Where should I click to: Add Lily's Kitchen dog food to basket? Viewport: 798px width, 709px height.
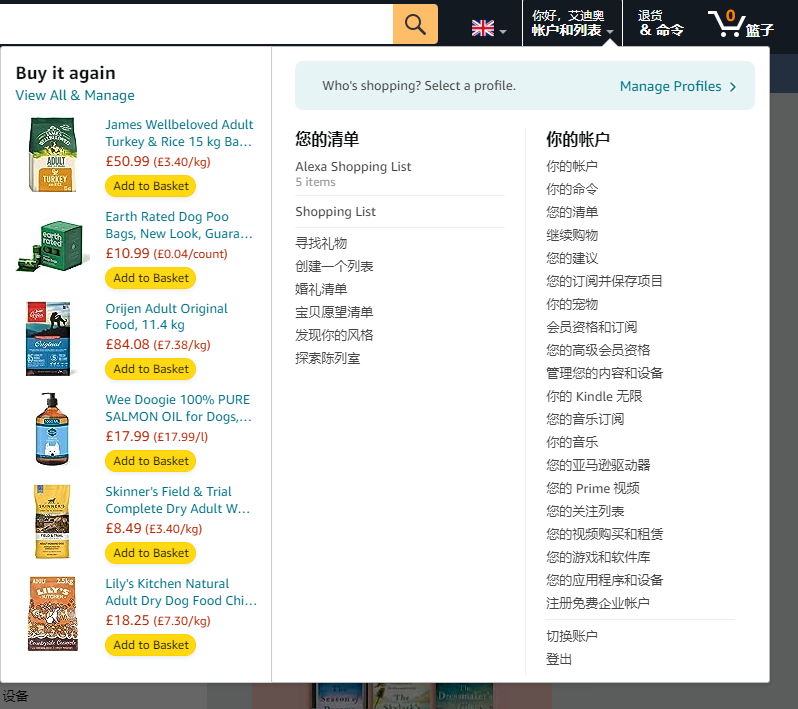pos(151,645)
